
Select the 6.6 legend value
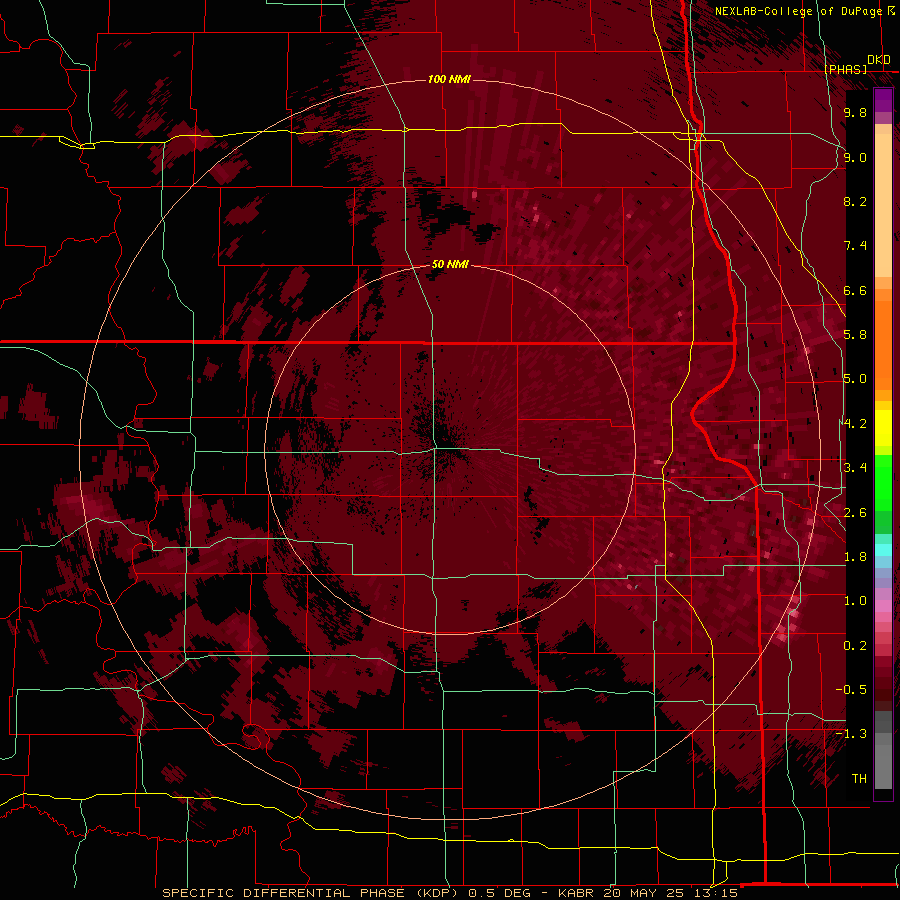click(855, 290)
